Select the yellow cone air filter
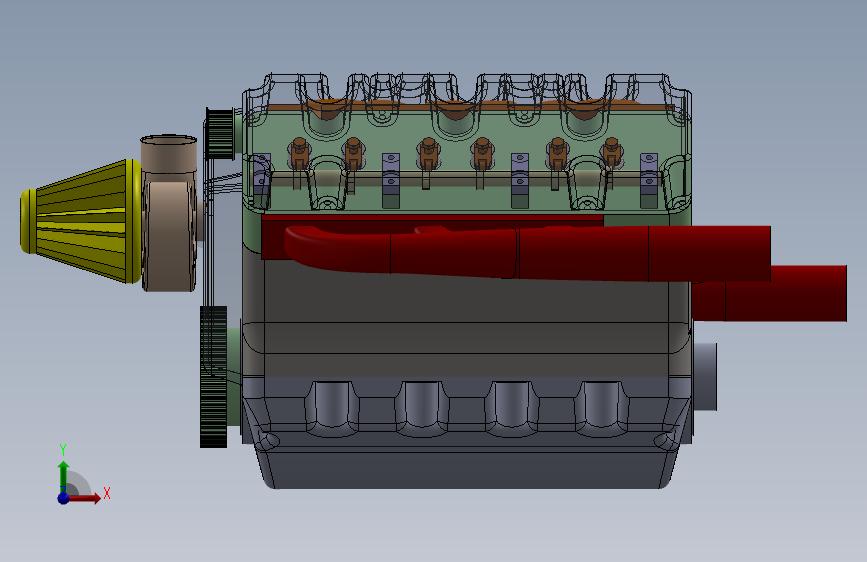 pyautogui.click(x=81, y=221)
